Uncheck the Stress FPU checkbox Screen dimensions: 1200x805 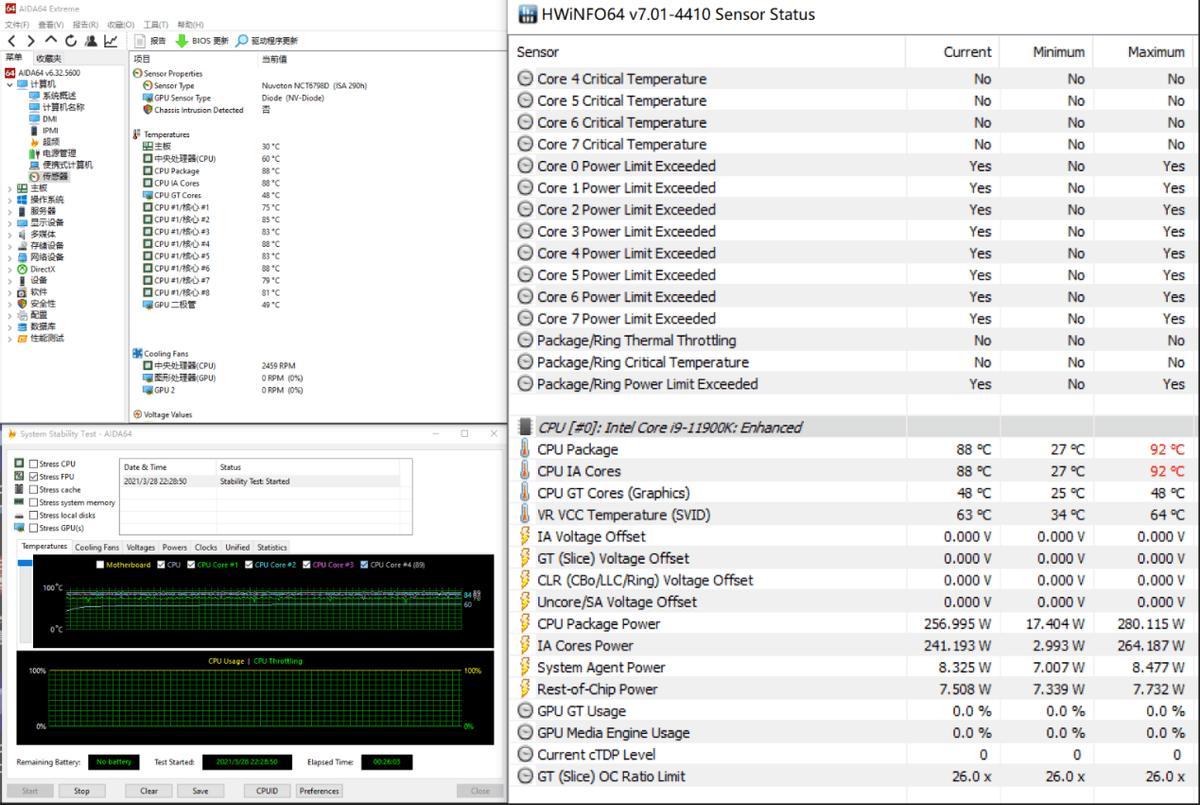[x=33, y=477]
